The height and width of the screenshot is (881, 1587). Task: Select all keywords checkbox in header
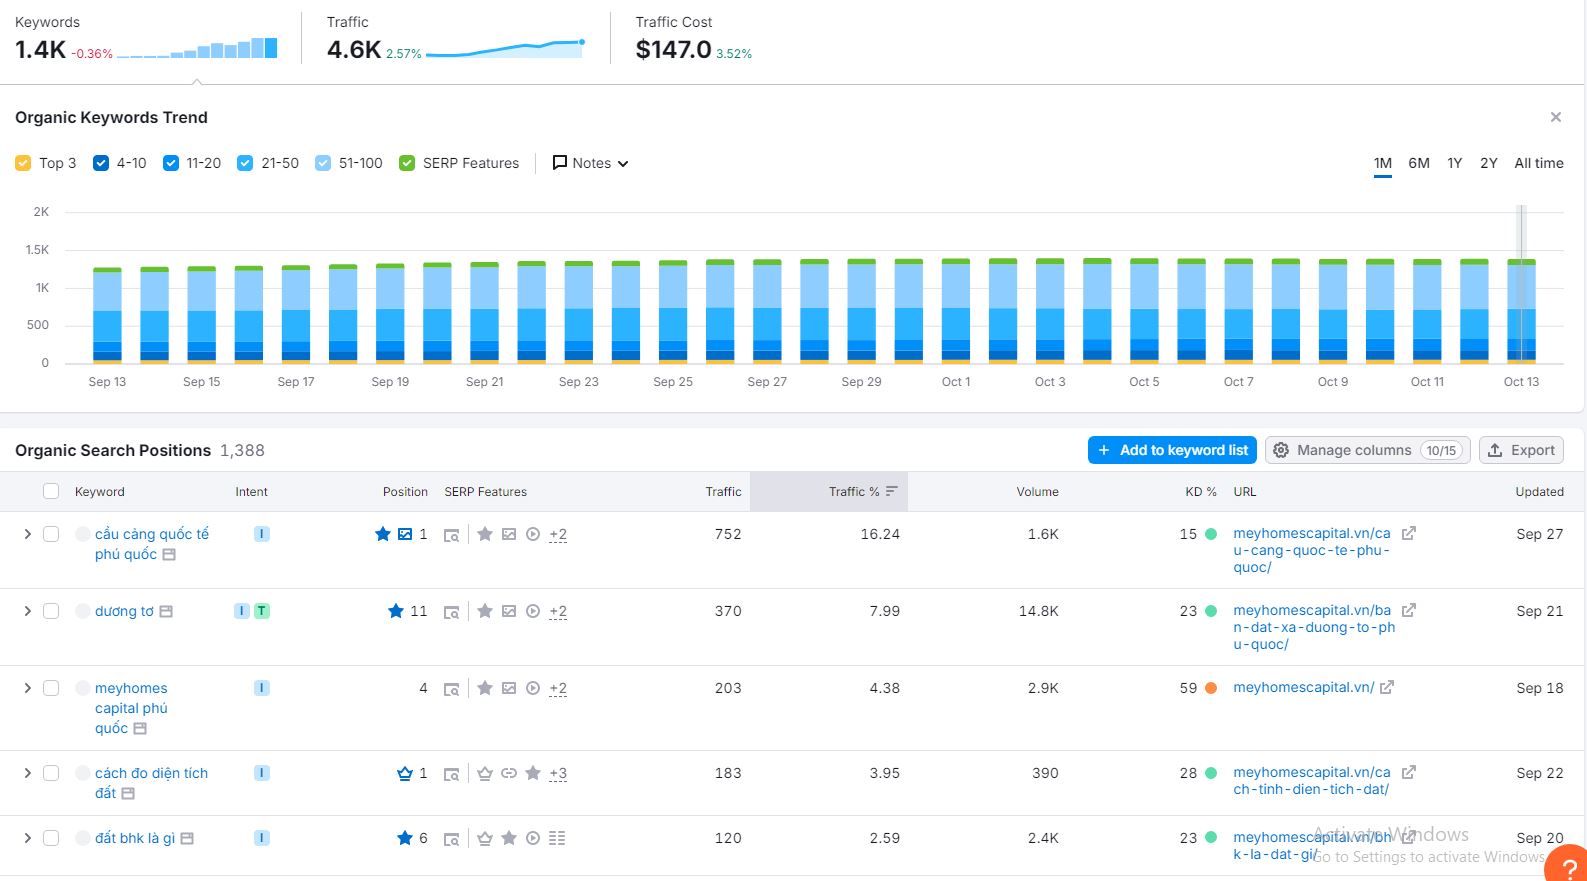[51, 491]
